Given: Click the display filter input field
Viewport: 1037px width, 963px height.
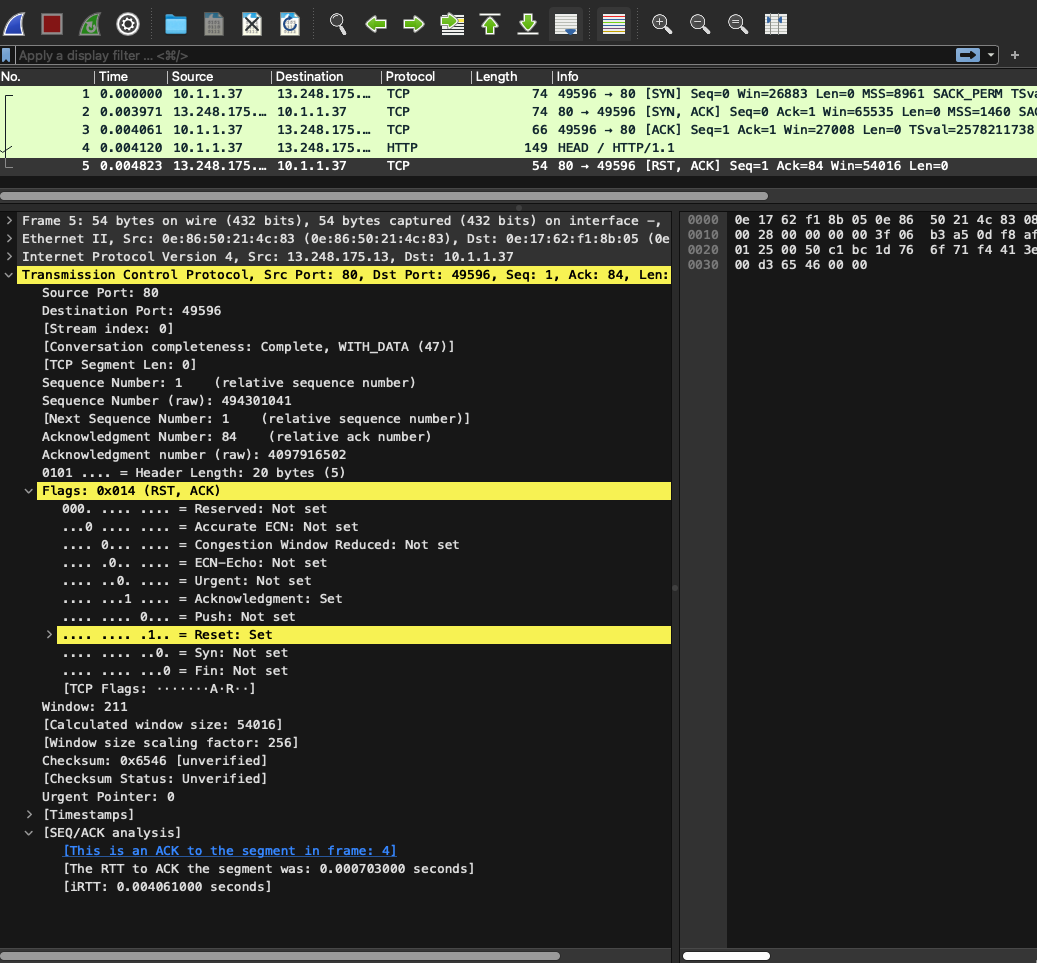Looking at the screenshot, I should [x=400, y=56].
